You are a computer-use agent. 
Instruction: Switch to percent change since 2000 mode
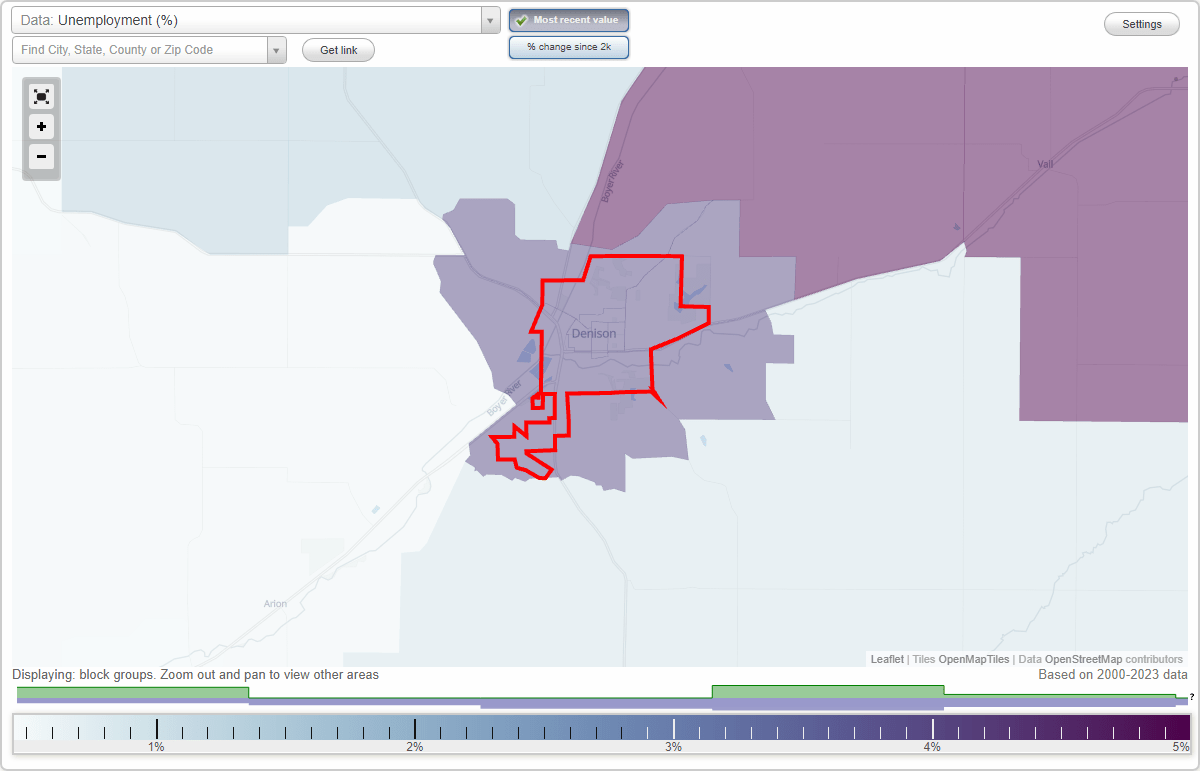click(x=569, y=46)
